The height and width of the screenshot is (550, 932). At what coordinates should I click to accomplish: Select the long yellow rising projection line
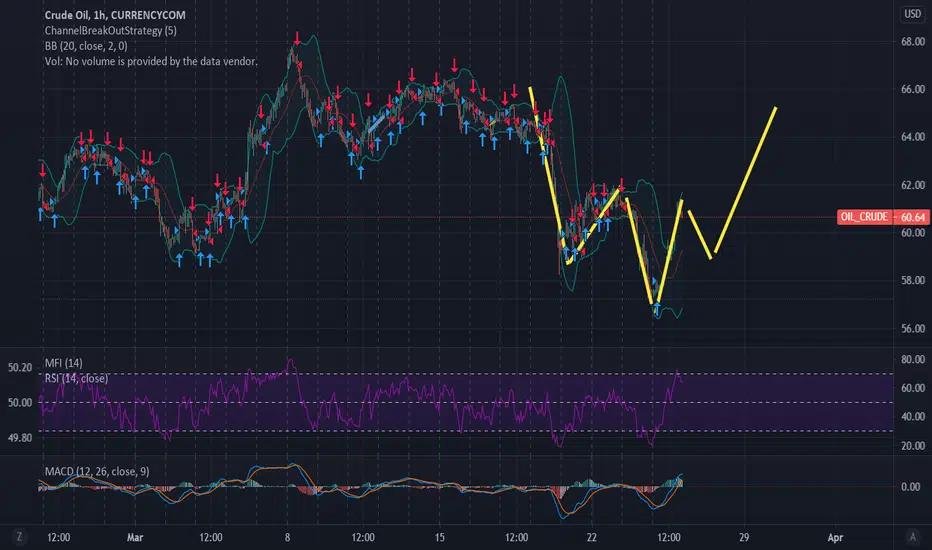pyautogui.click(x=745, y=180)
